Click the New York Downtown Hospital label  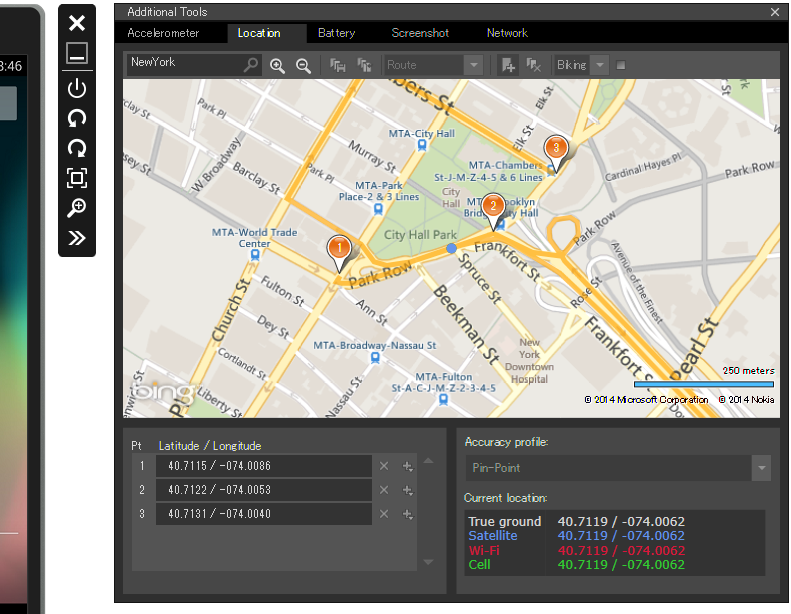click(x=529, y=361)
